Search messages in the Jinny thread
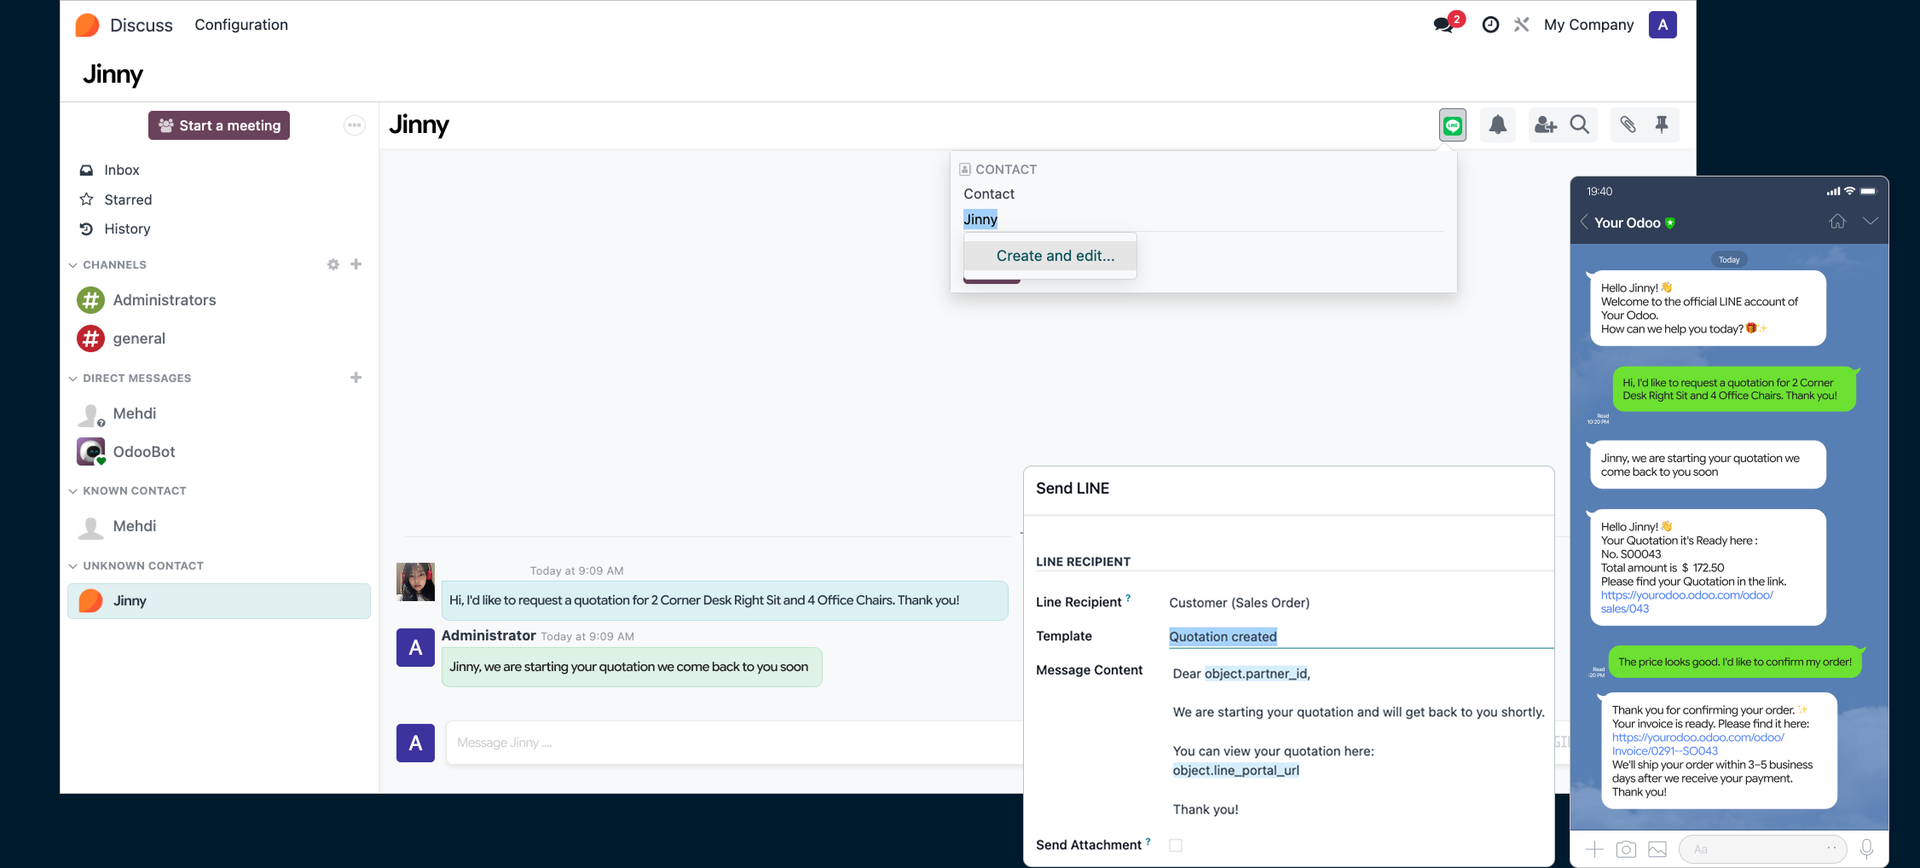Screen dimensions: 1920x868 [x=1580, y=125]
